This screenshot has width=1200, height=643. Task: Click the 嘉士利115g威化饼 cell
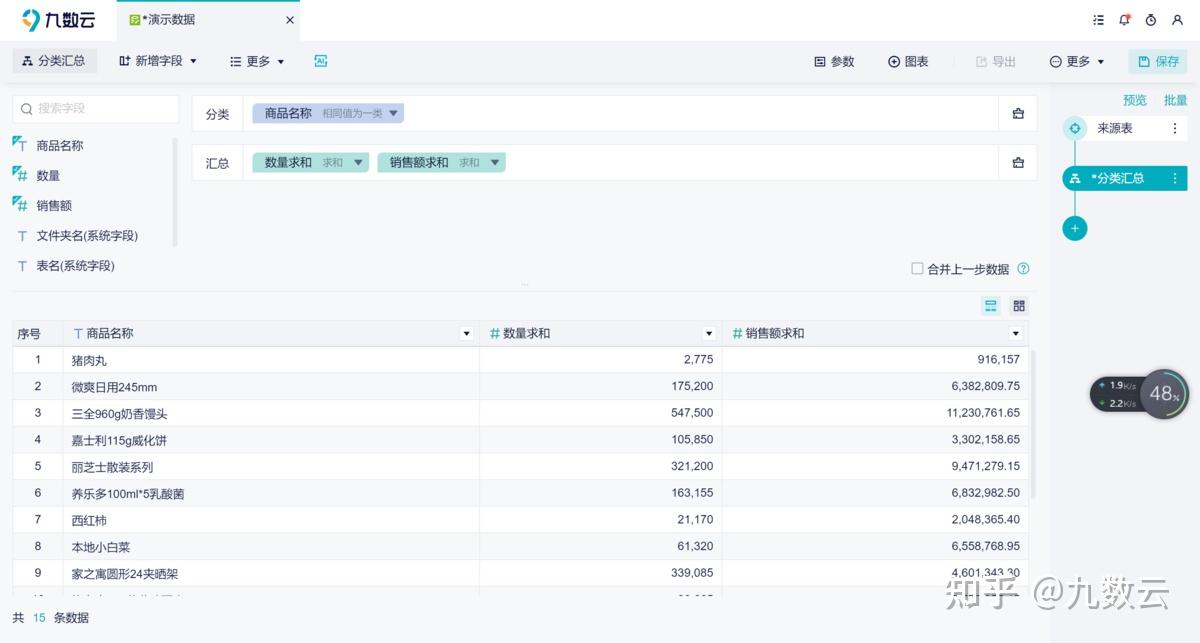point(271,440)
